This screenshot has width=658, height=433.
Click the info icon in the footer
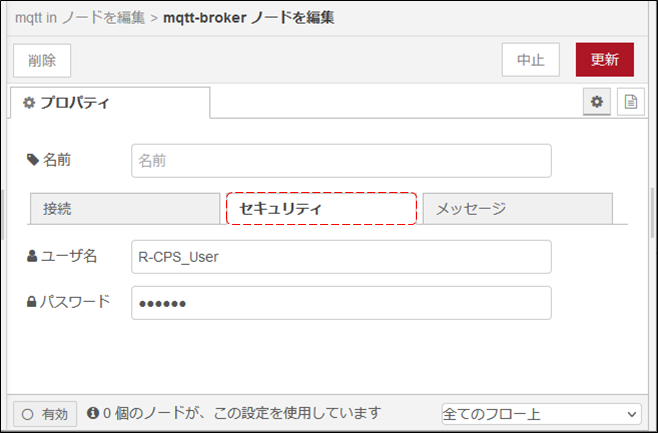pyautogui.click(x=93, y=413)
